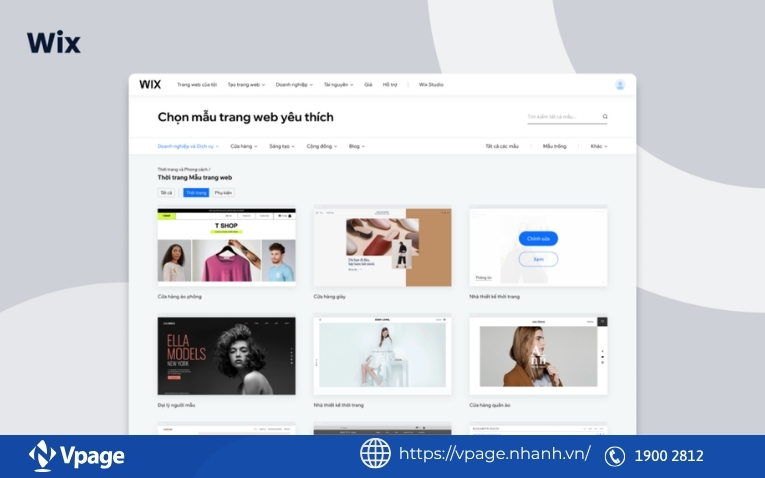Click 'Thông tin' link on hovered template
Screen dimensions: 765x478
click(x=483, y=278)
